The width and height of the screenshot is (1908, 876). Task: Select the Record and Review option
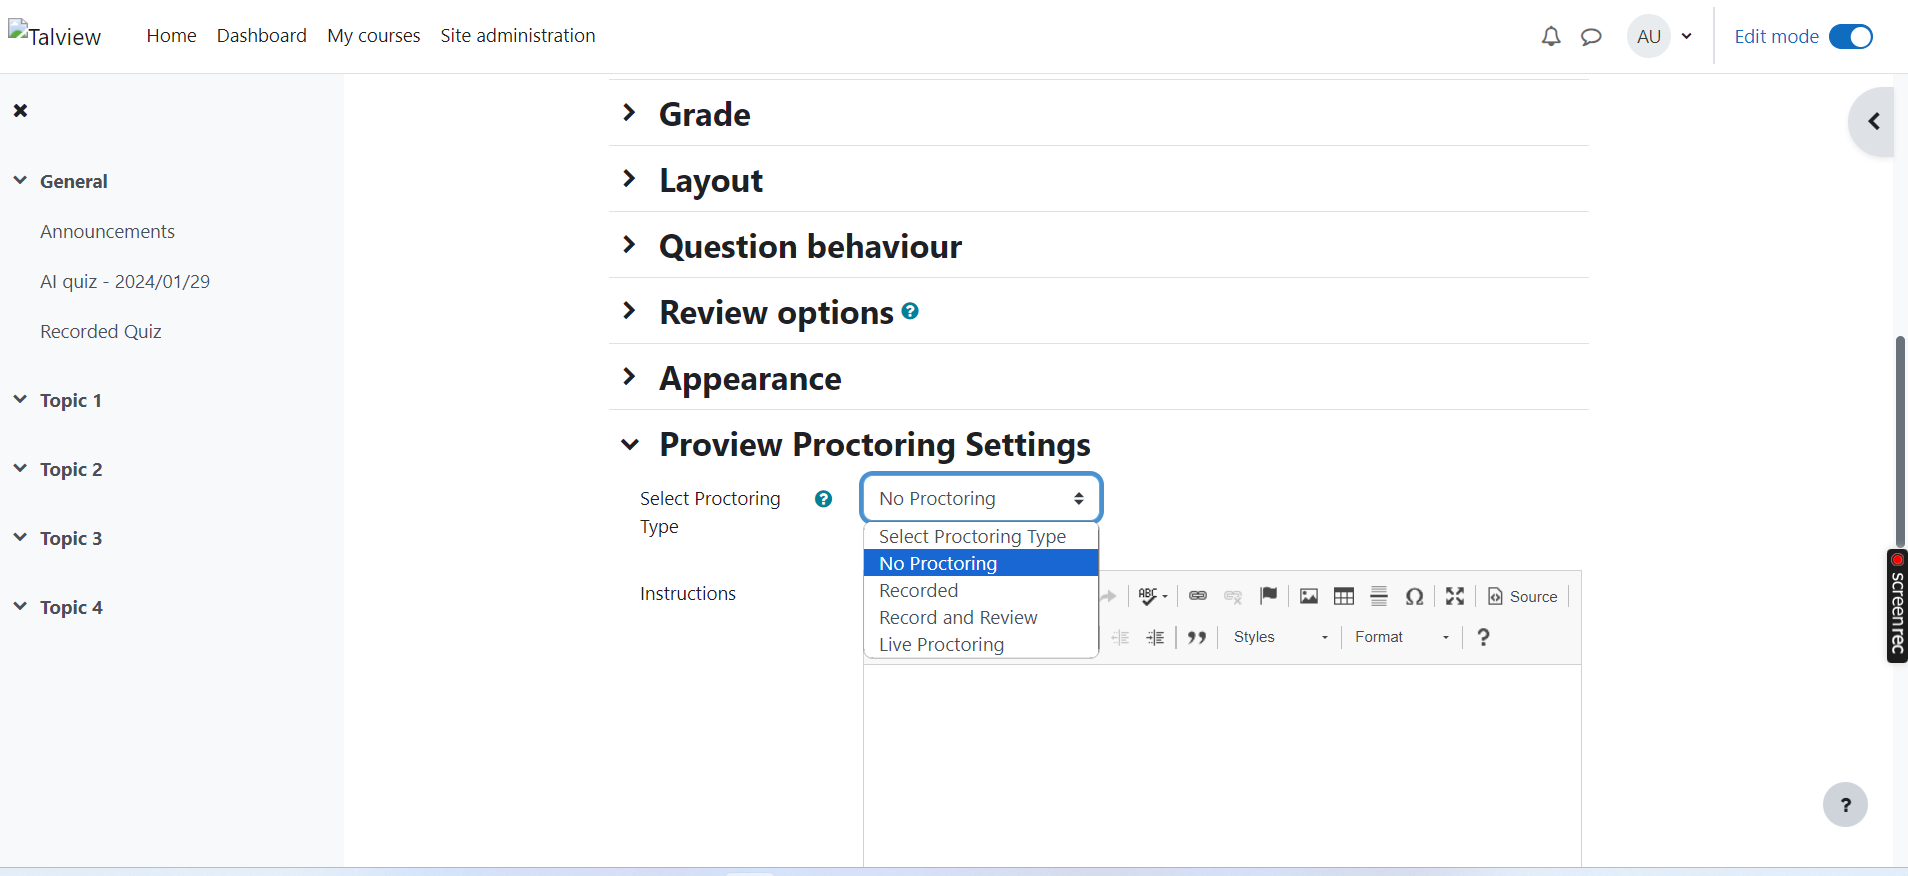981,617
